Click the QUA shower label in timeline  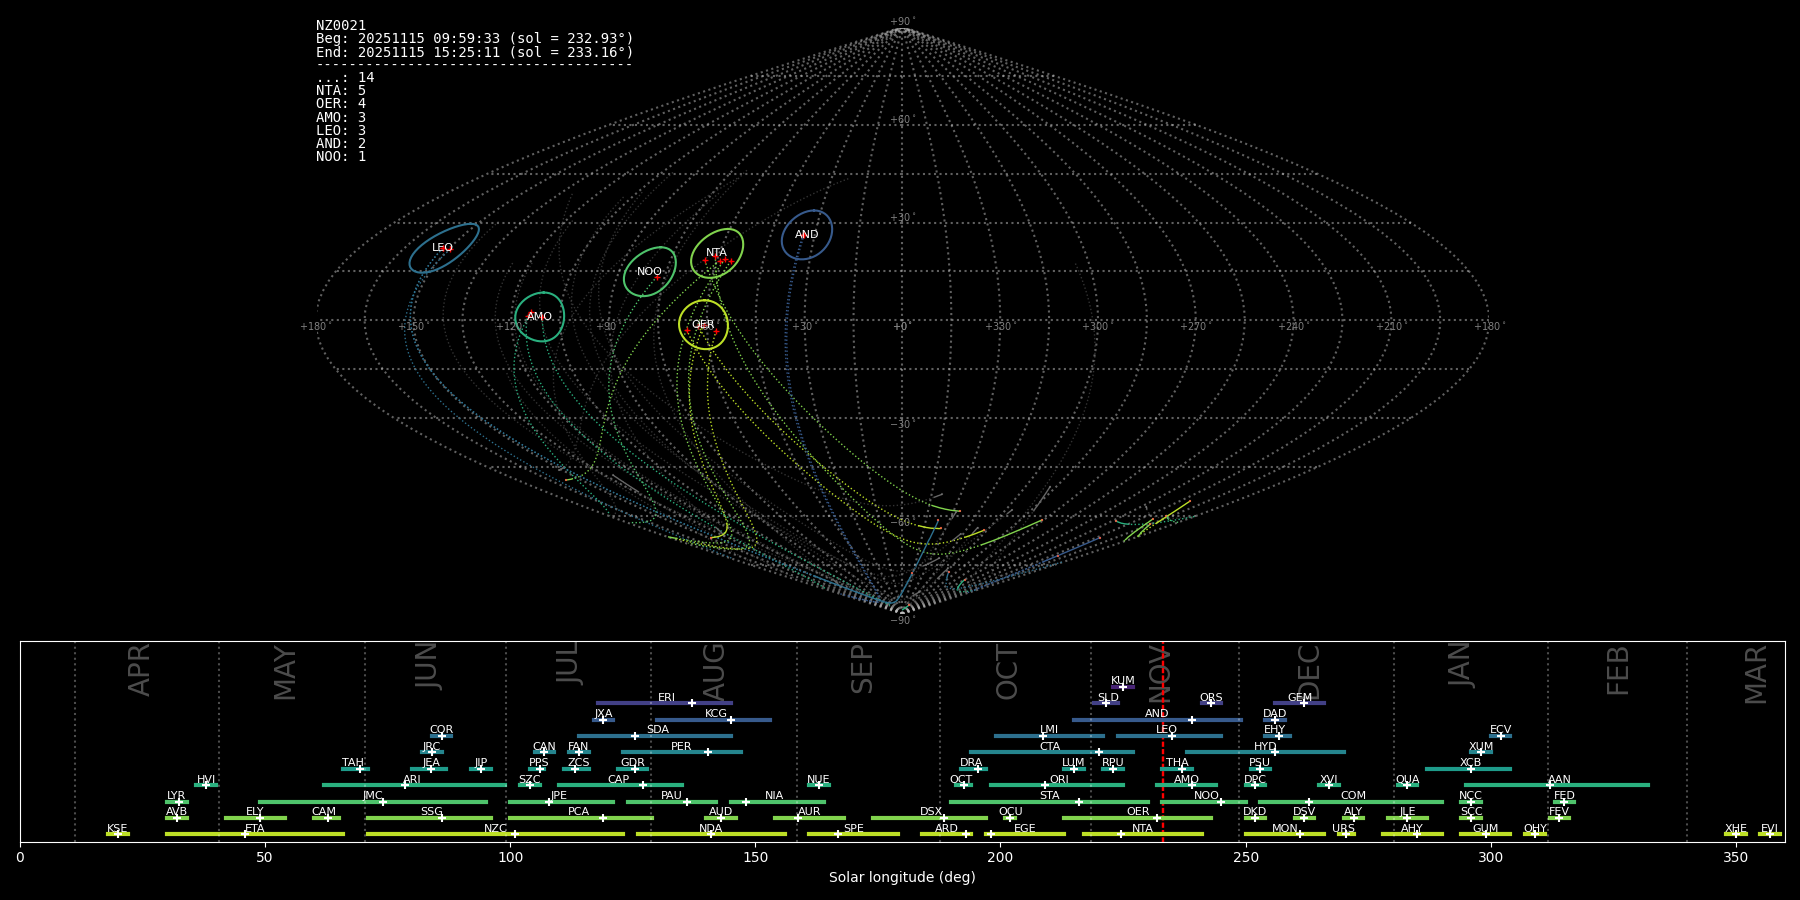(1407, 780)
